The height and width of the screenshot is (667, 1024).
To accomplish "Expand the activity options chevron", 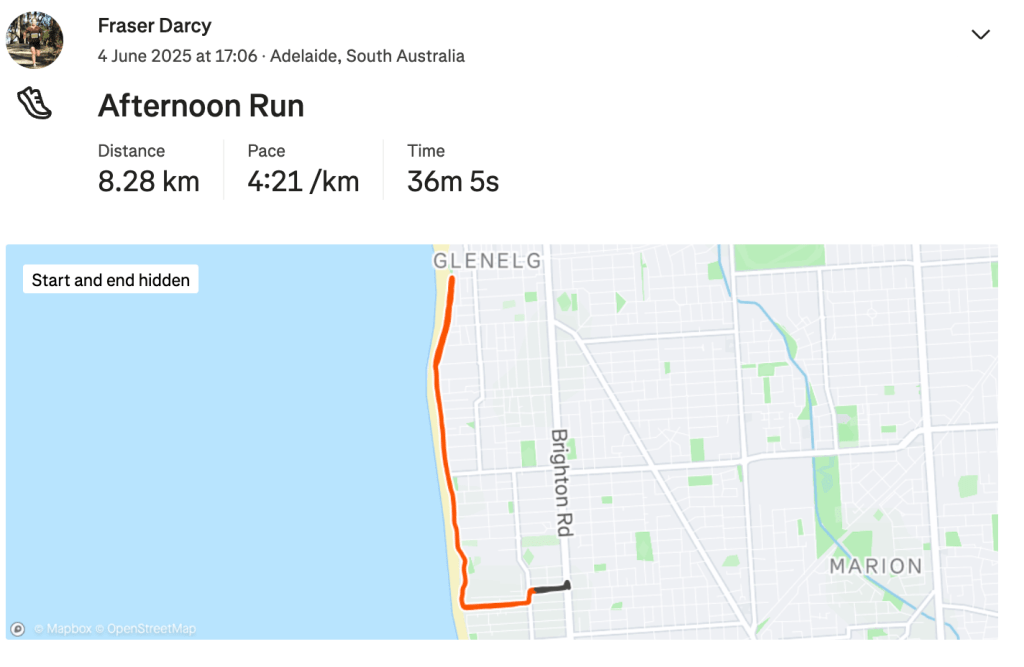I will coord(980,35).
